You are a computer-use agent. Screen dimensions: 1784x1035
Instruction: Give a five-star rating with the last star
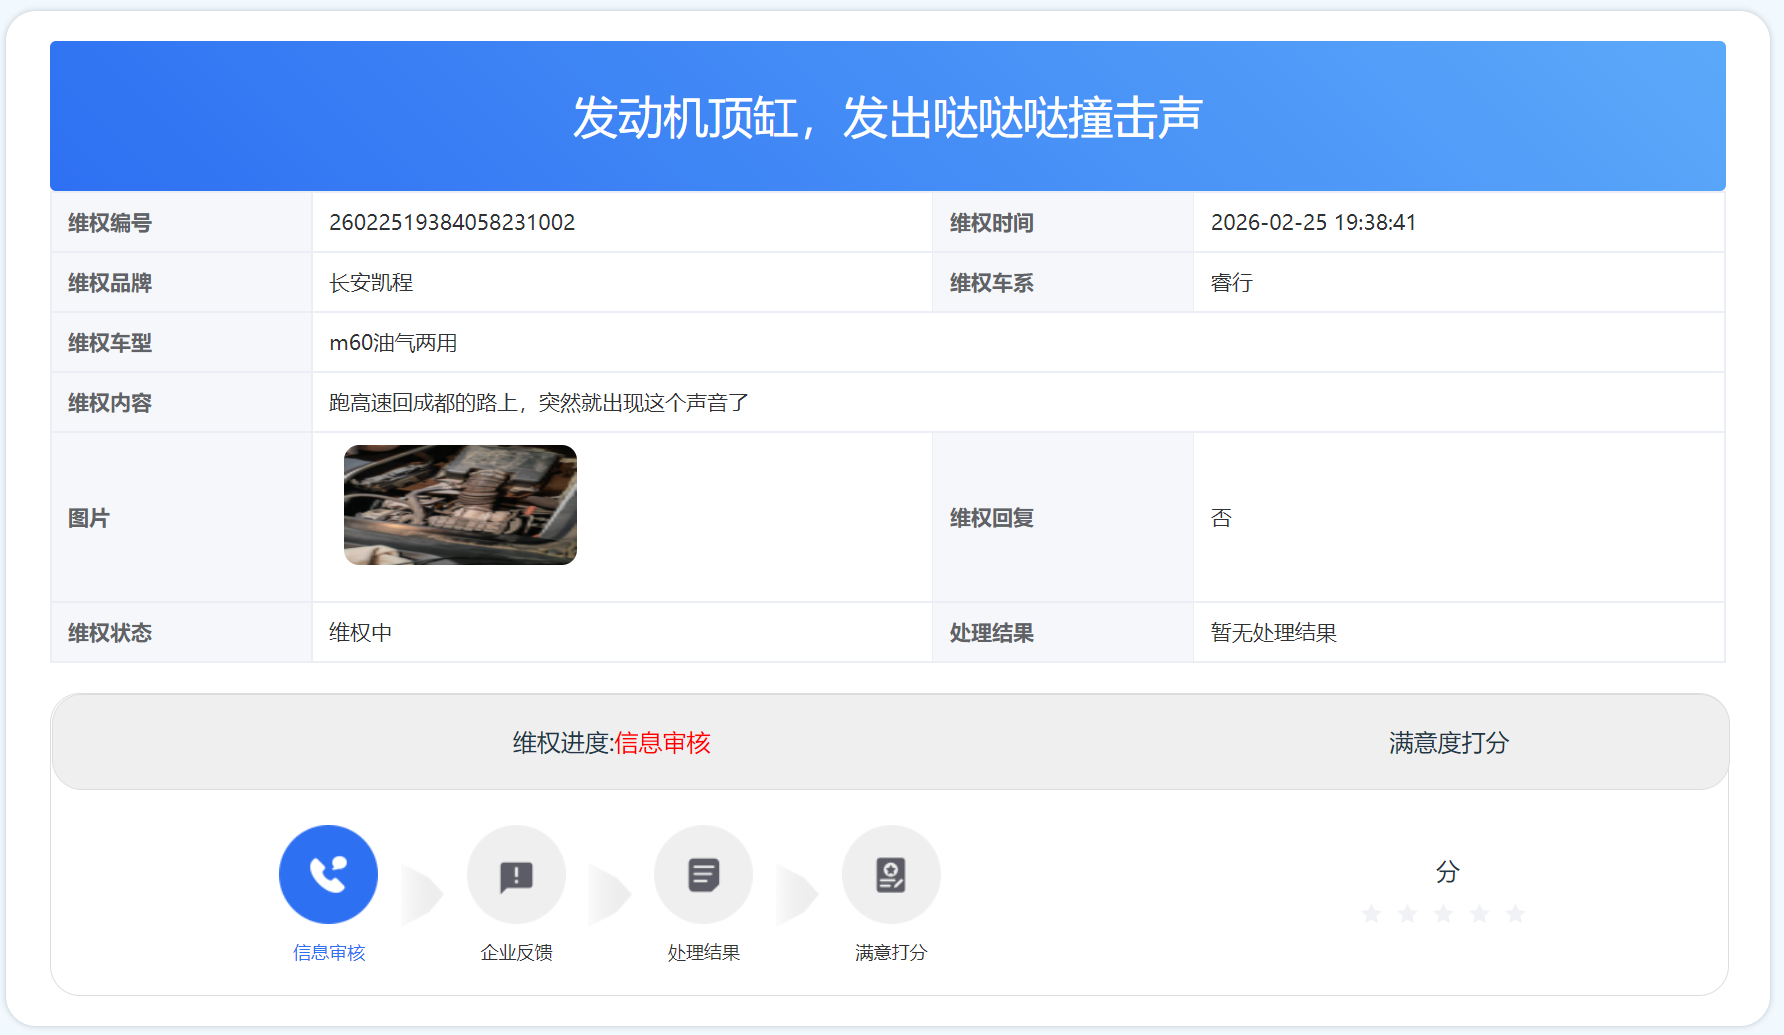(1515, 914)
